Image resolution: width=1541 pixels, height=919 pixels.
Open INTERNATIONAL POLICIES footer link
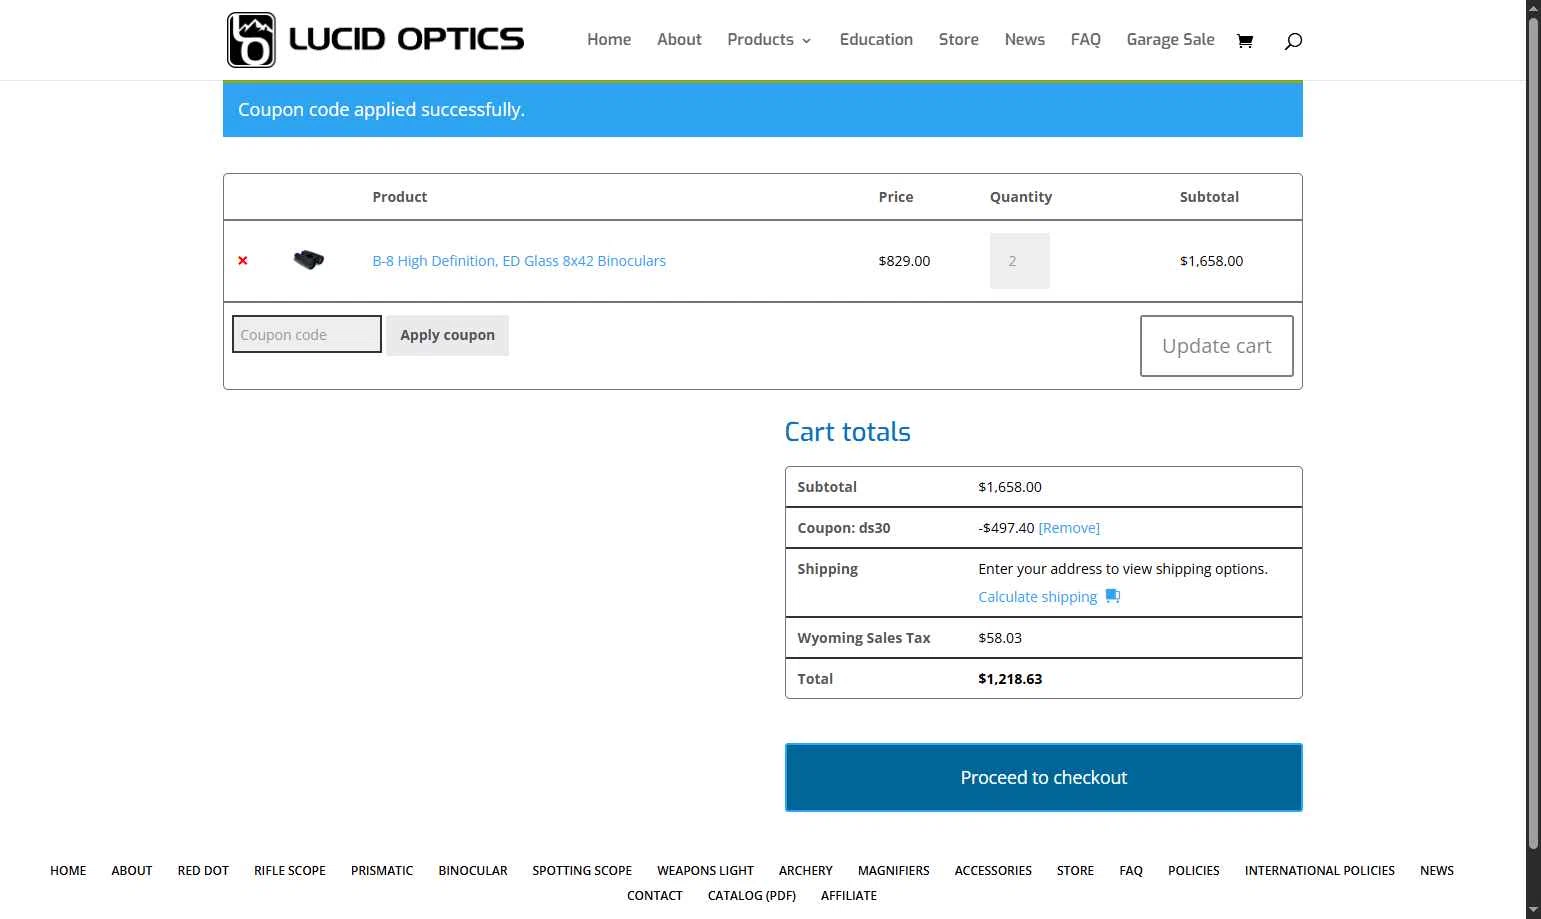pyautogui.click(x=1320, y=871)
